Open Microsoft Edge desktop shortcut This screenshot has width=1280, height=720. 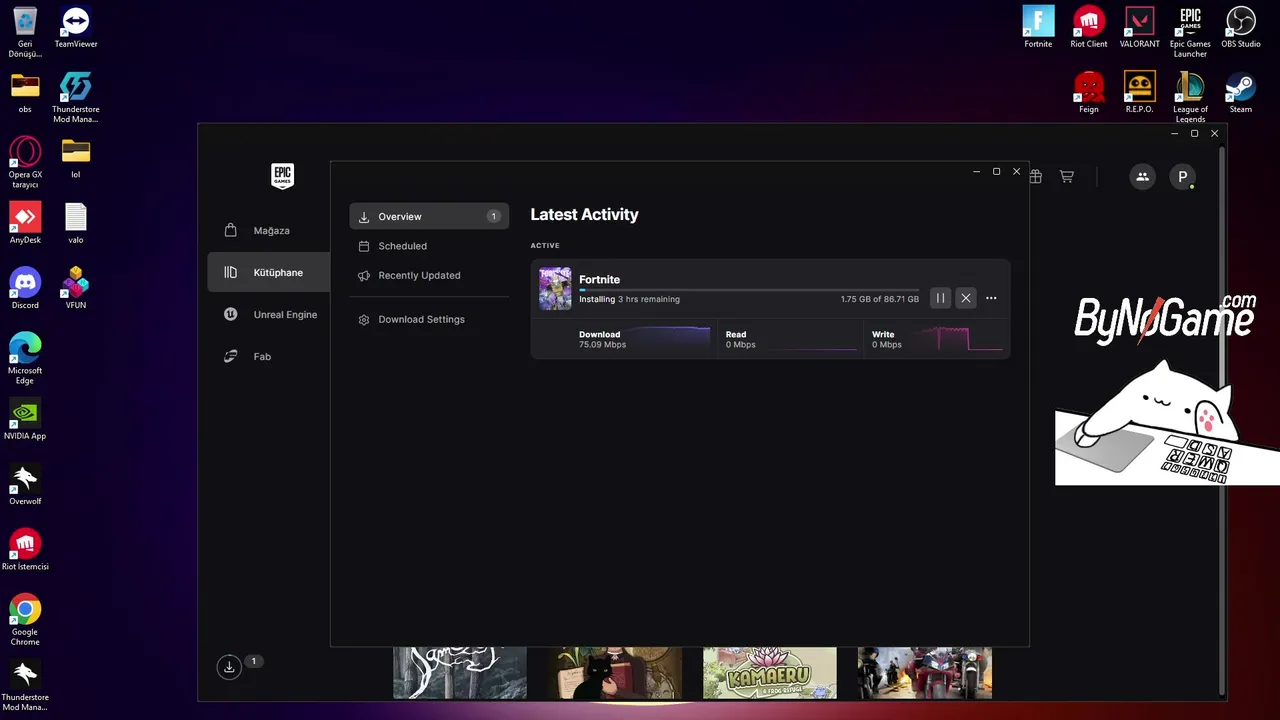pyautogui.click(x=25, y=359)
